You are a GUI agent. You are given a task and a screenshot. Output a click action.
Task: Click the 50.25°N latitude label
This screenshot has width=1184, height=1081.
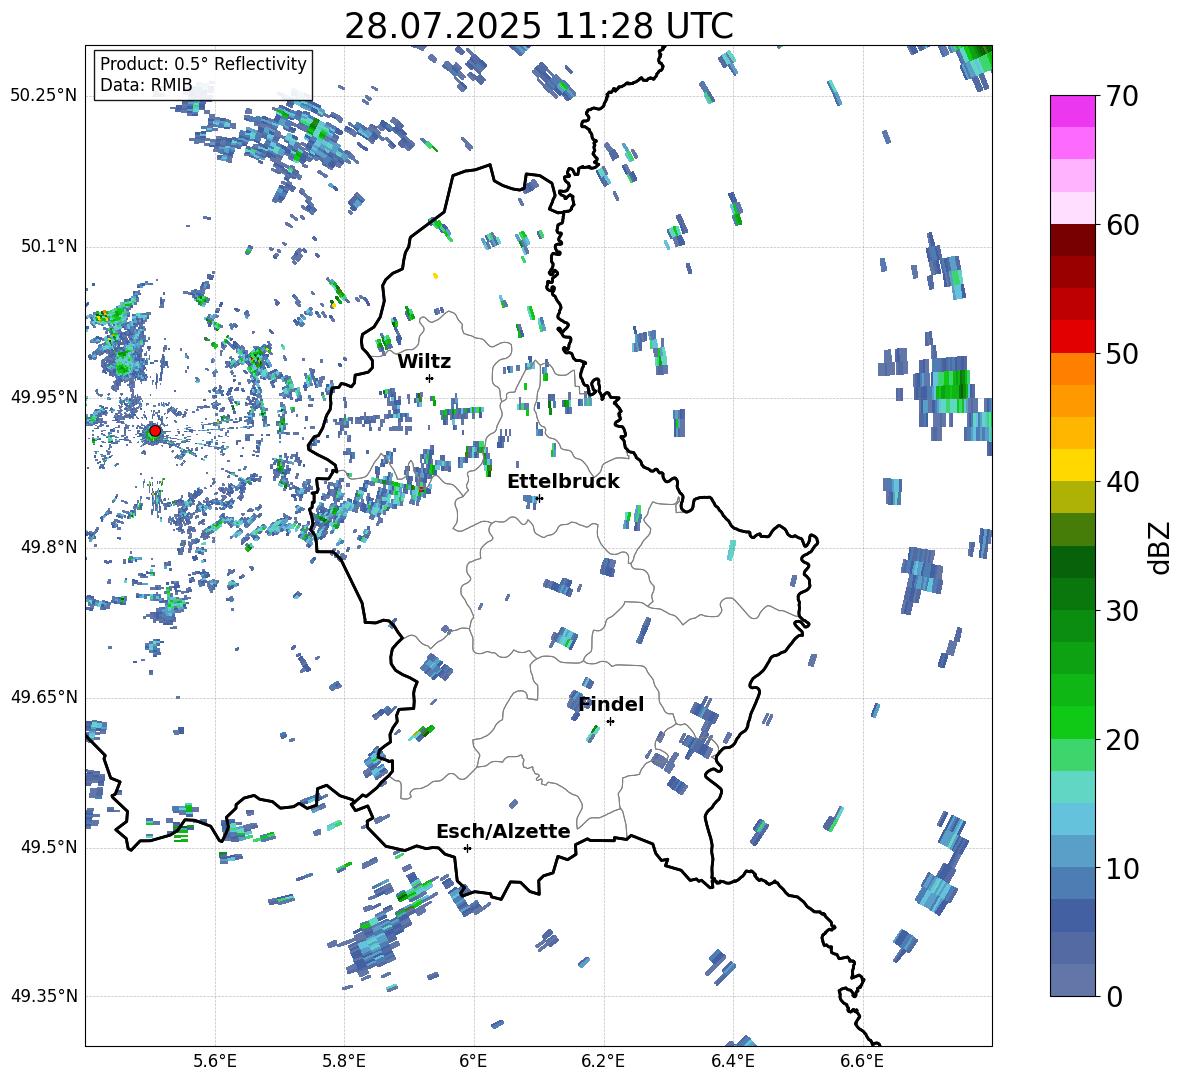tap(44, 96)
